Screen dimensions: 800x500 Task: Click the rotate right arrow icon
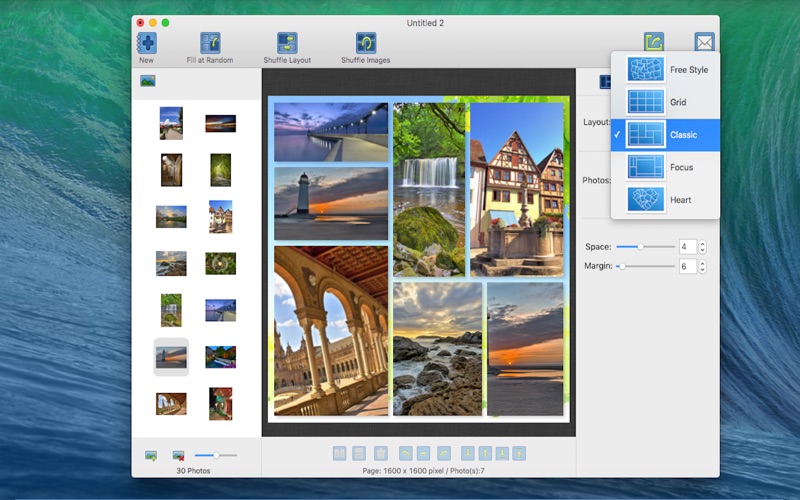coord(444,453)
